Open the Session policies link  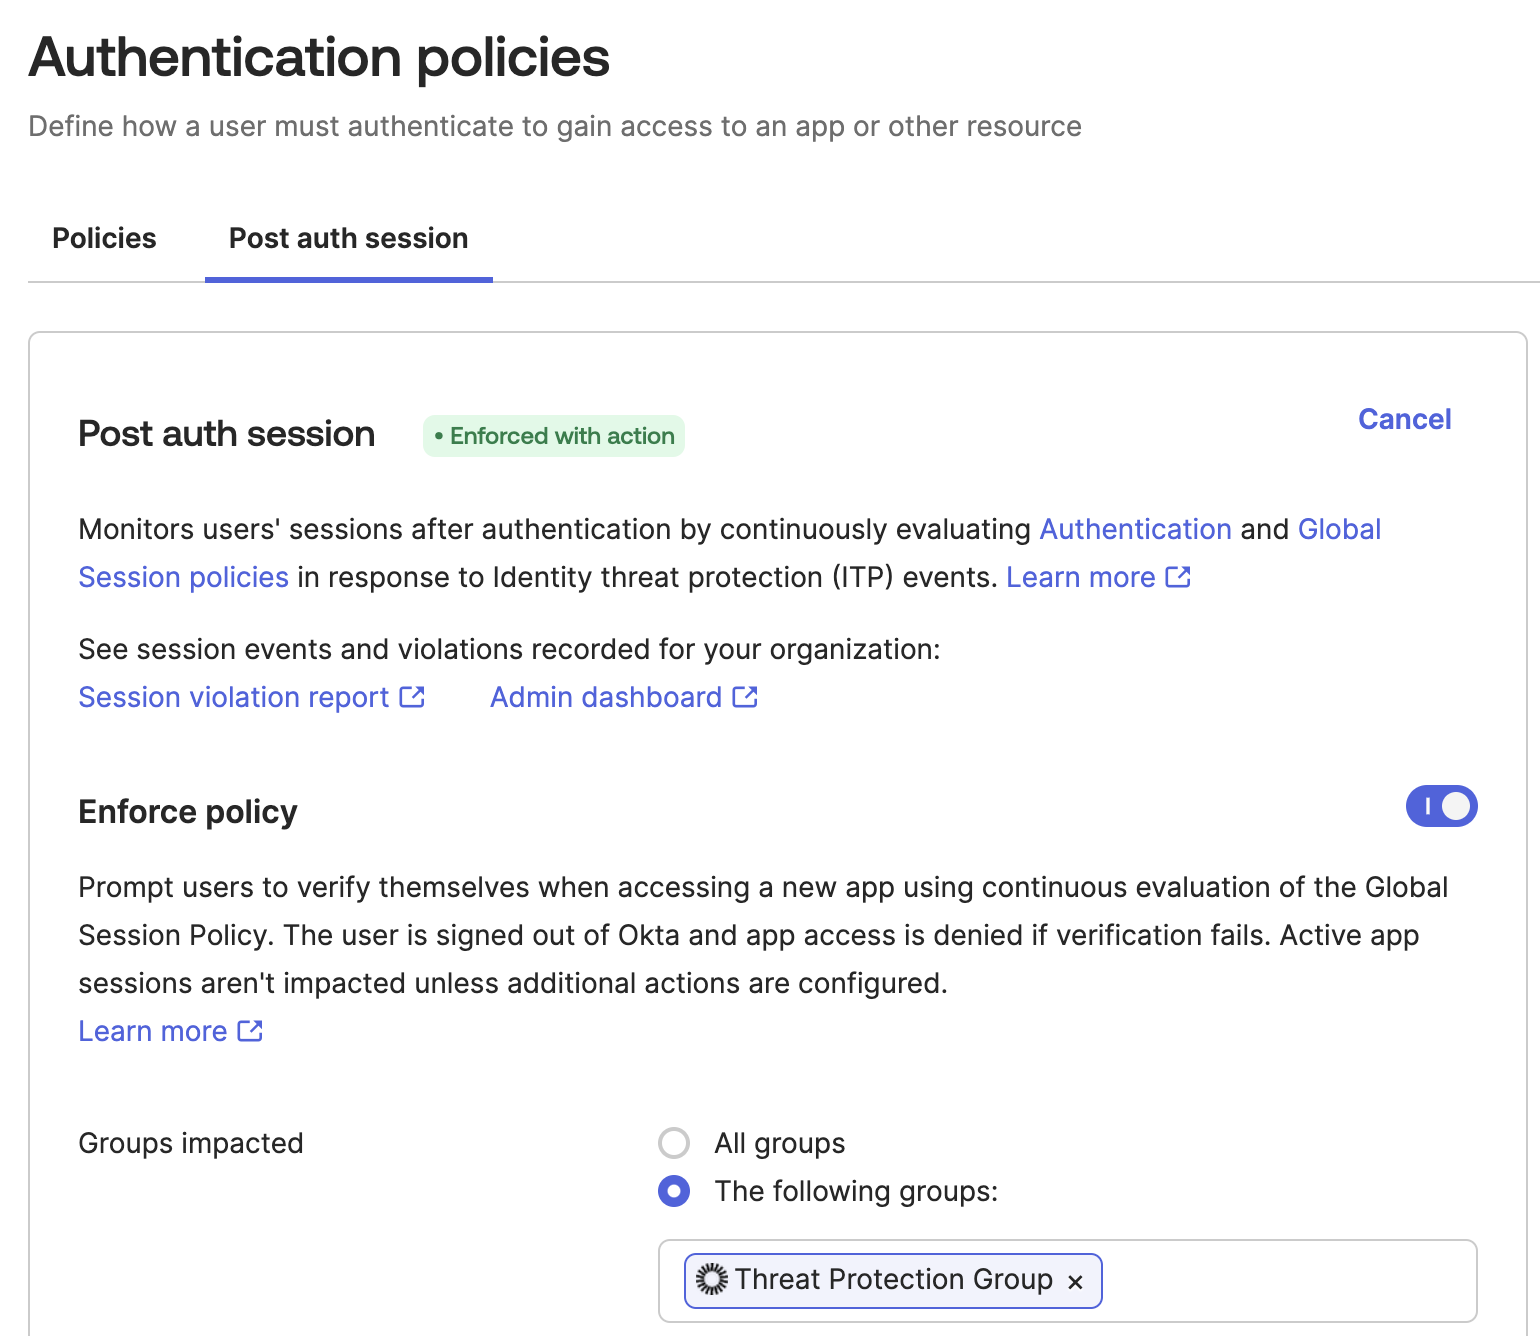183,577
